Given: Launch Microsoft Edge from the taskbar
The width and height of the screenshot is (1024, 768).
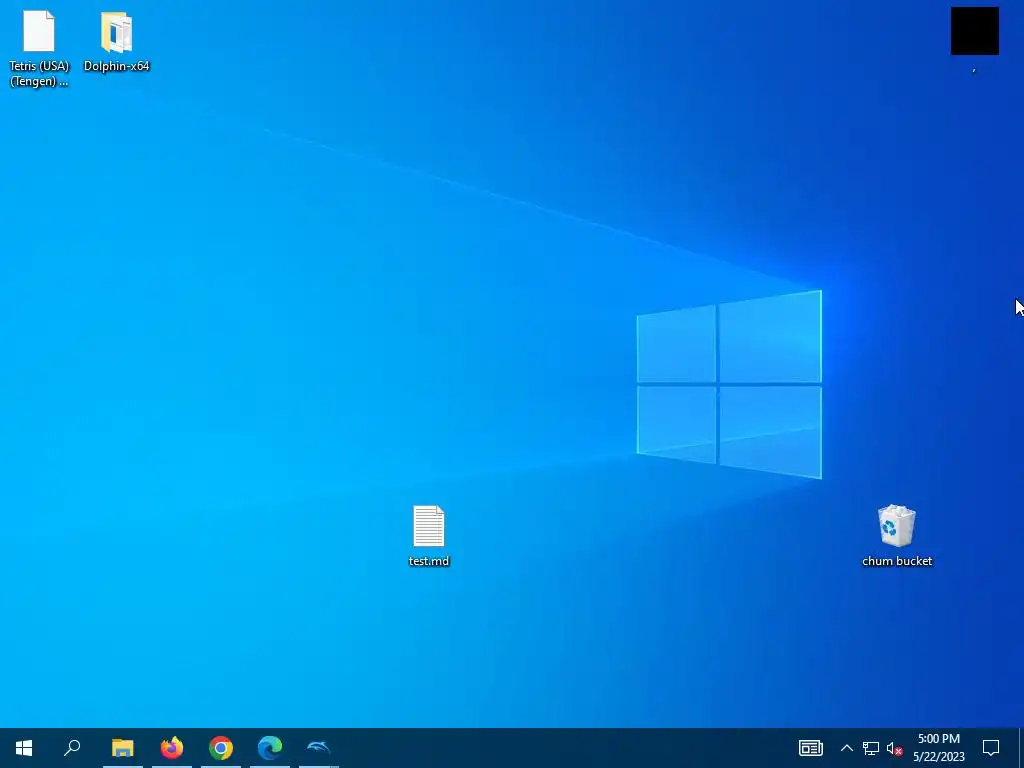Looking at the screenshot, I should click(x=270, y=748).
